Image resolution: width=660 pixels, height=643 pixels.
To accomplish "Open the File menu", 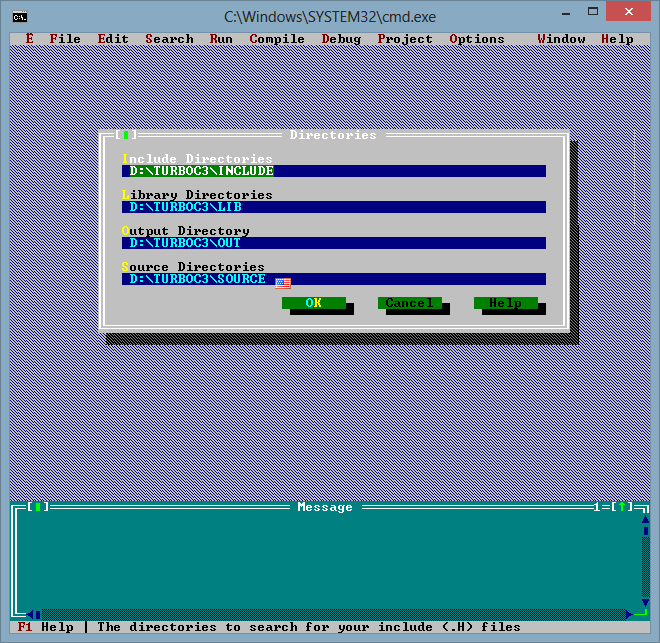I will pyautogui.click(x=65, y=39).
